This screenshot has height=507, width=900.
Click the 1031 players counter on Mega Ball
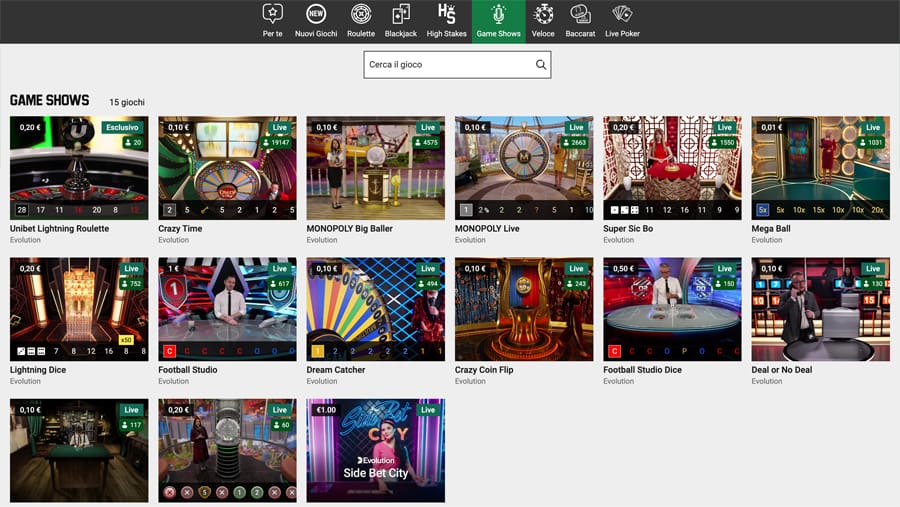click(871, 142)
